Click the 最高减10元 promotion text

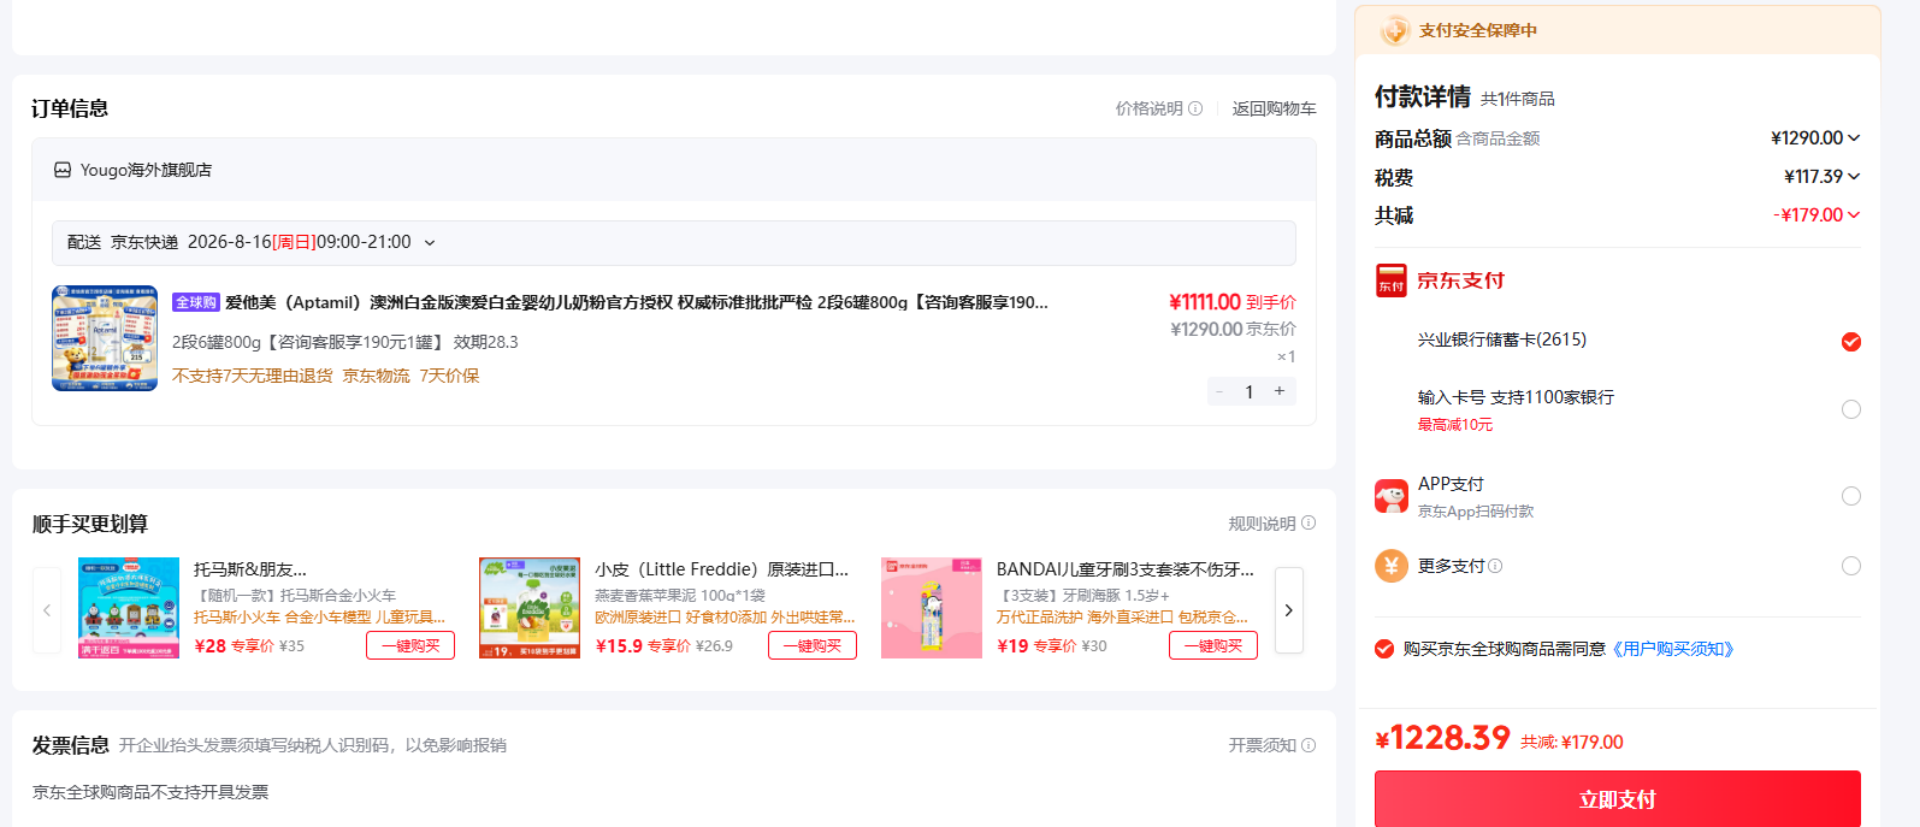[x=1455, y=425]
